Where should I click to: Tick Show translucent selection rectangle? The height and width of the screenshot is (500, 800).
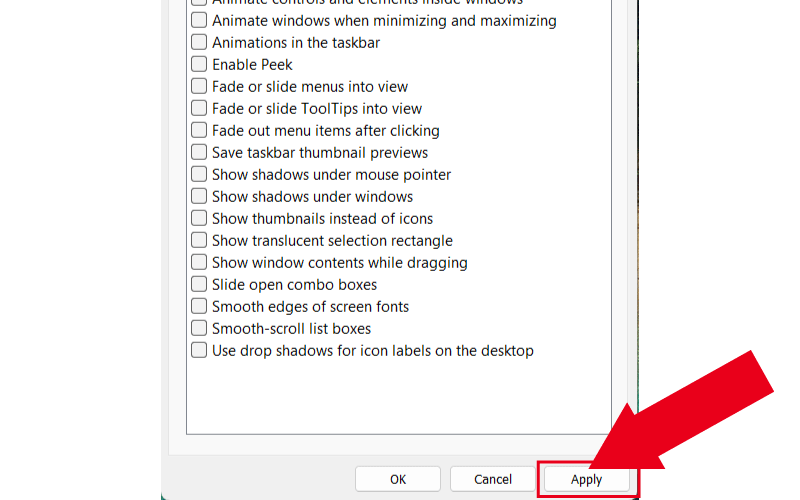[x=199, y=240]
